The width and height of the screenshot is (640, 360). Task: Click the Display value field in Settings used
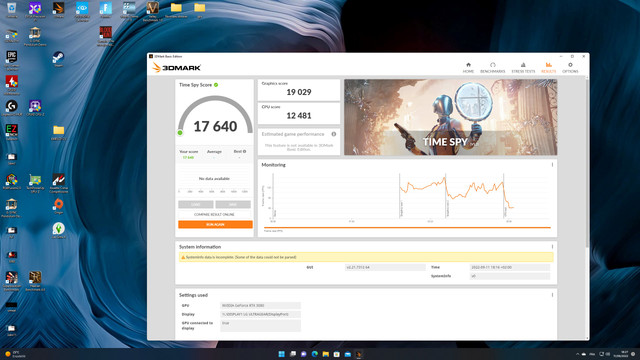coord(260,314)
